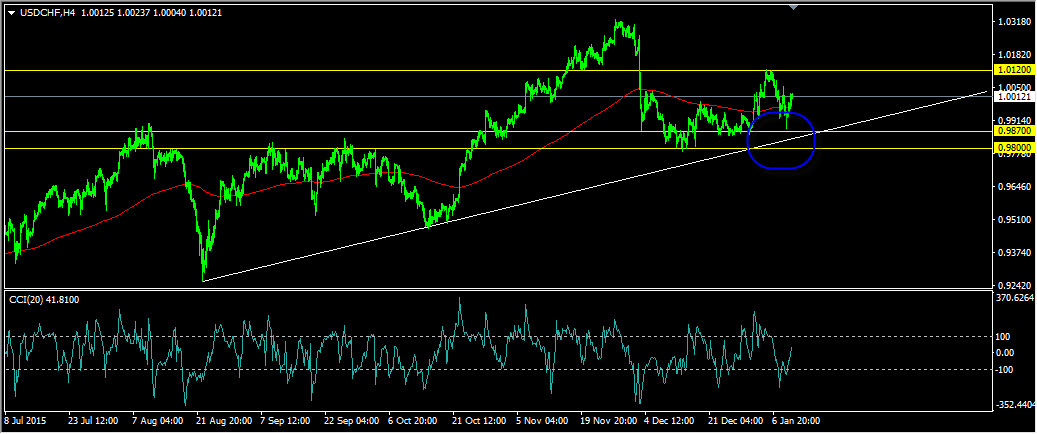Click the 0.92420 price axis label
The width and height of the screenshot is (1037, 434).
tap(1015, 286)
